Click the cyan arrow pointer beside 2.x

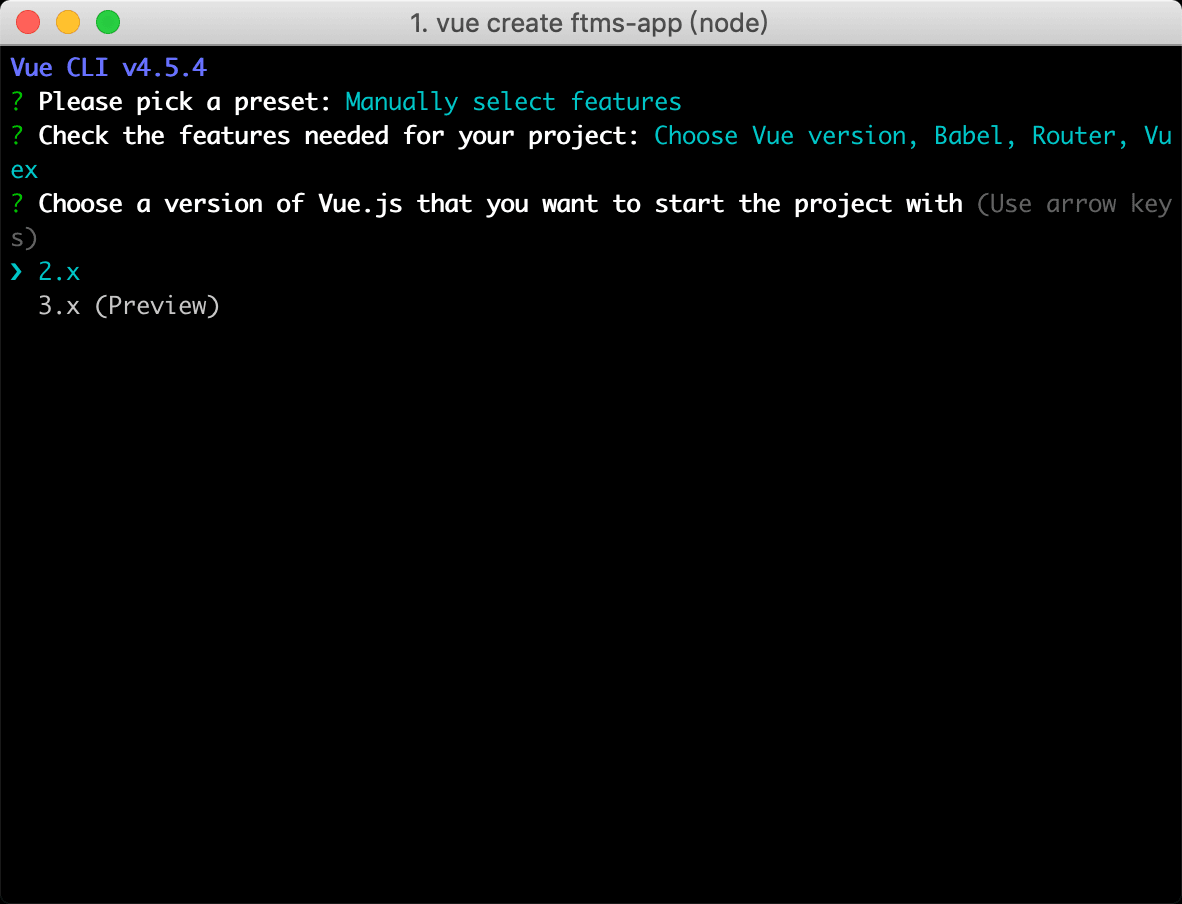pyautogui.click(x=17, y=272)
